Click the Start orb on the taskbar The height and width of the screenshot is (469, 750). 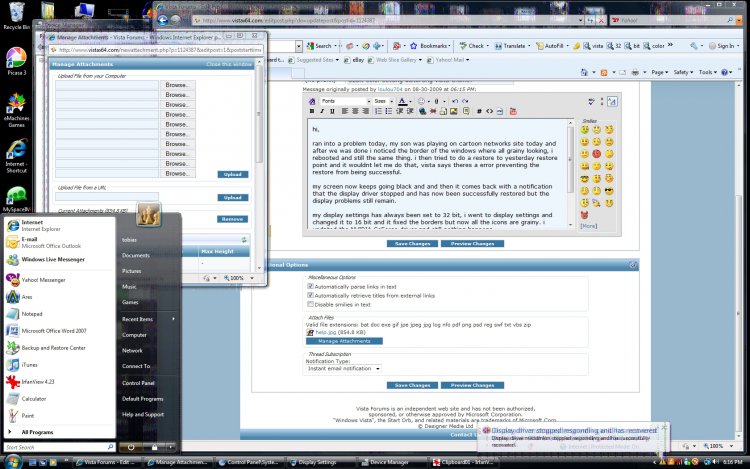[13, 462]
